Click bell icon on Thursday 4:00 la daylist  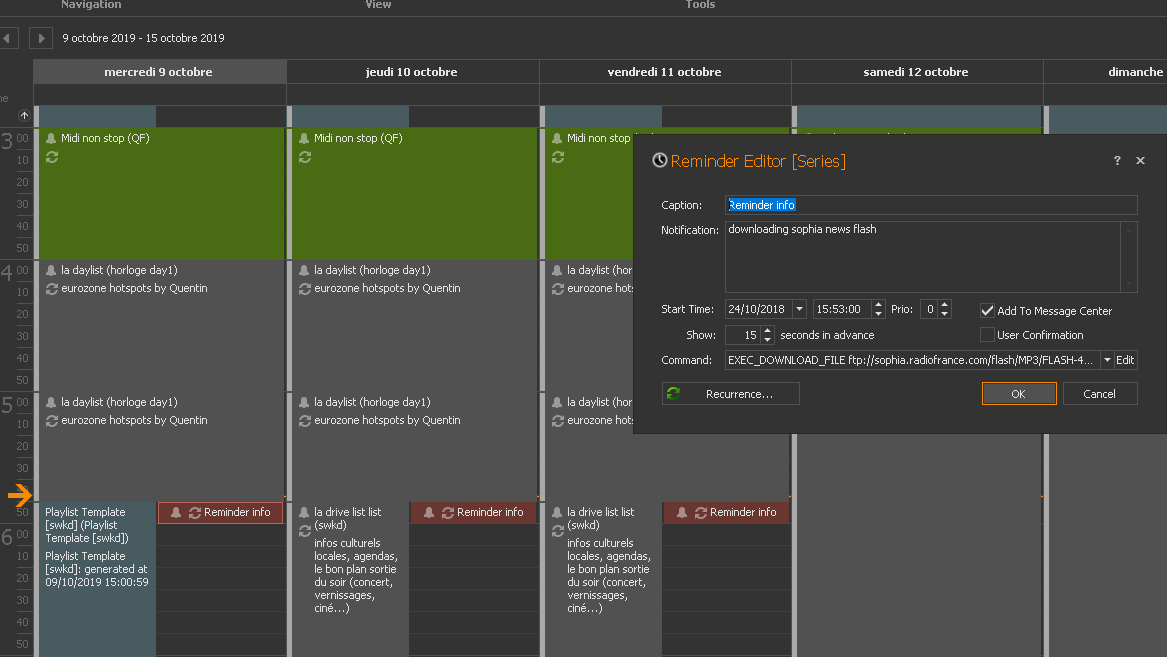pos(304,270)
